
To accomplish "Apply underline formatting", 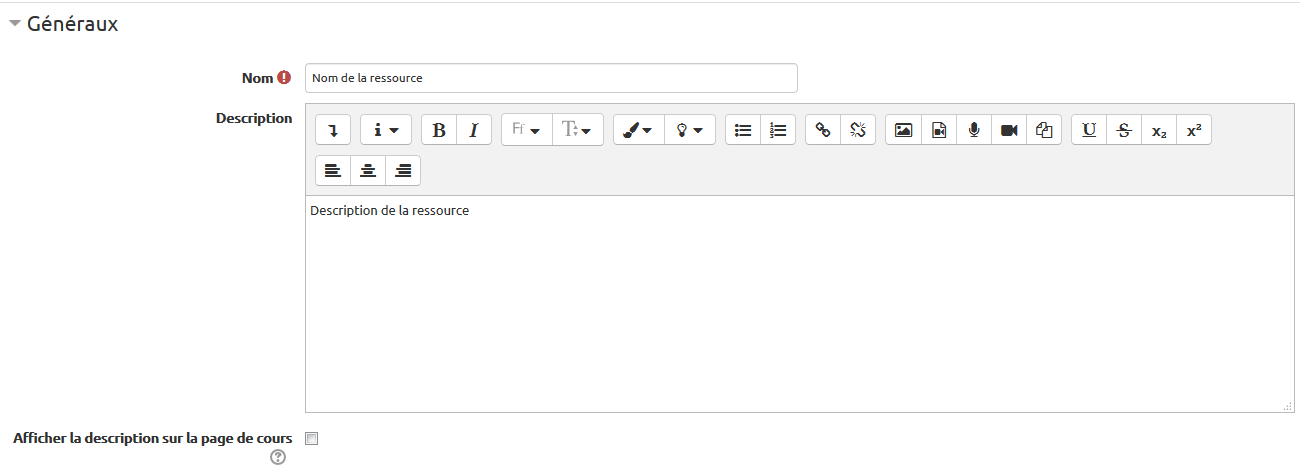I will (x=1089, y=130).
